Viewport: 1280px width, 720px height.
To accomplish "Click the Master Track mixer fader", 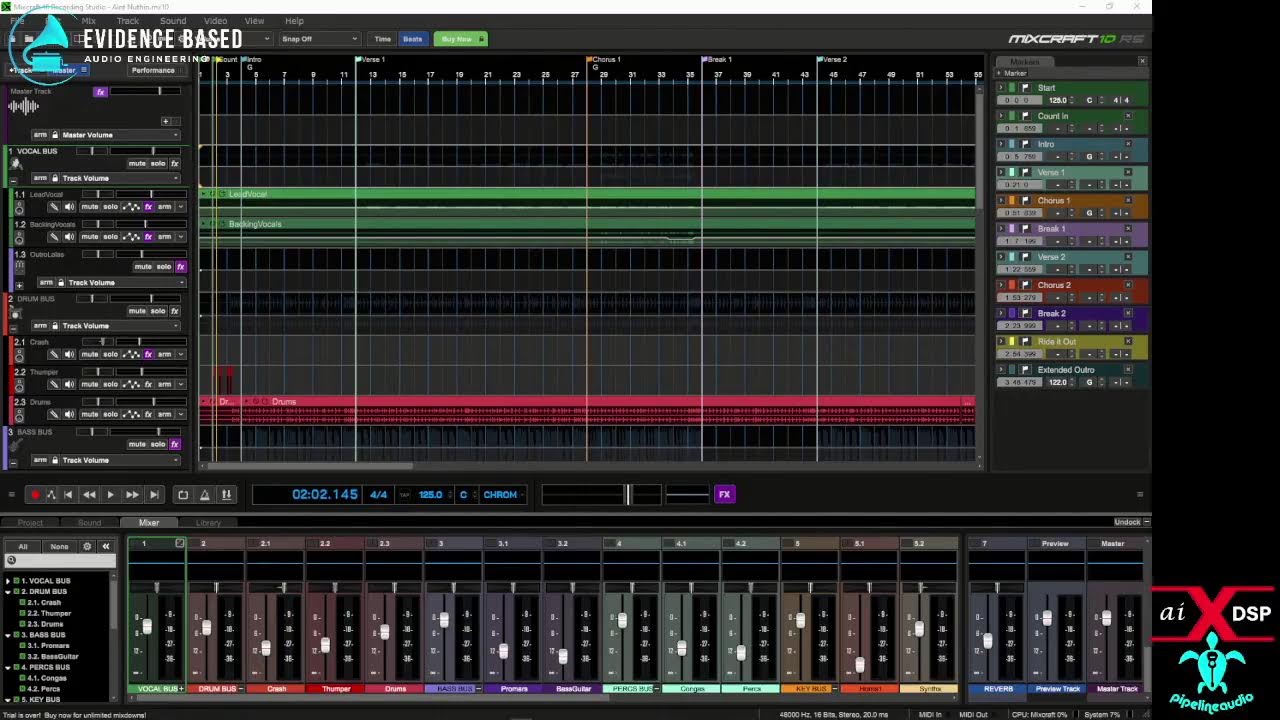I will [1106, 619].
